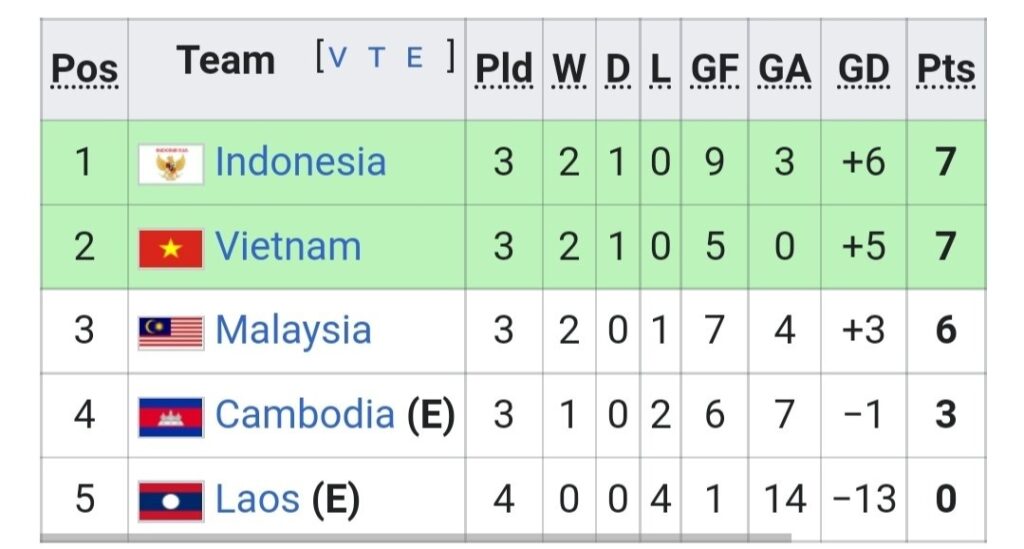
Task: Open the Cambodia team link
Action: (305, 415)
